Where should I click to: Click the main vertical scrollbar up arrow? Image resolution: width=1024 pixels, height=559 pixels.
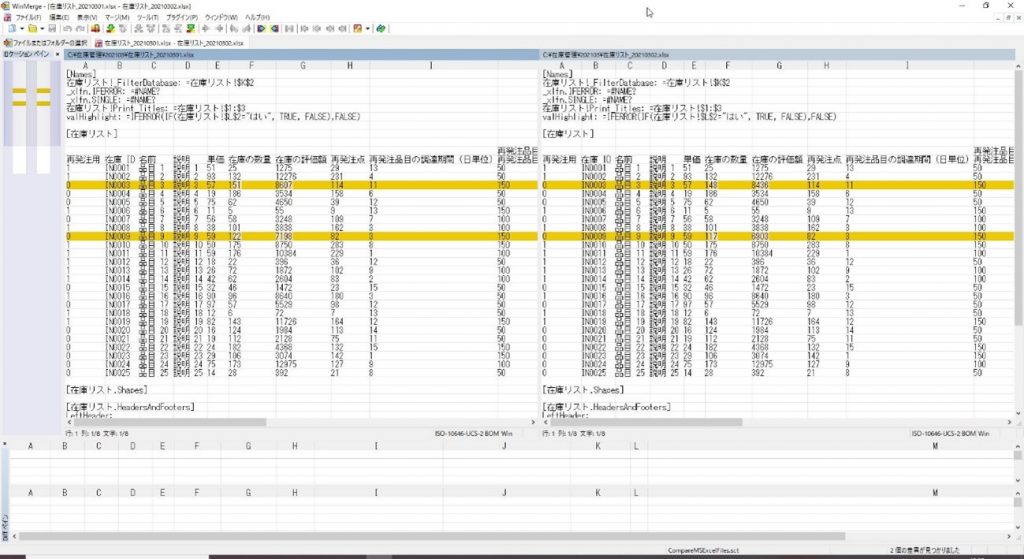pos(1019,67)
